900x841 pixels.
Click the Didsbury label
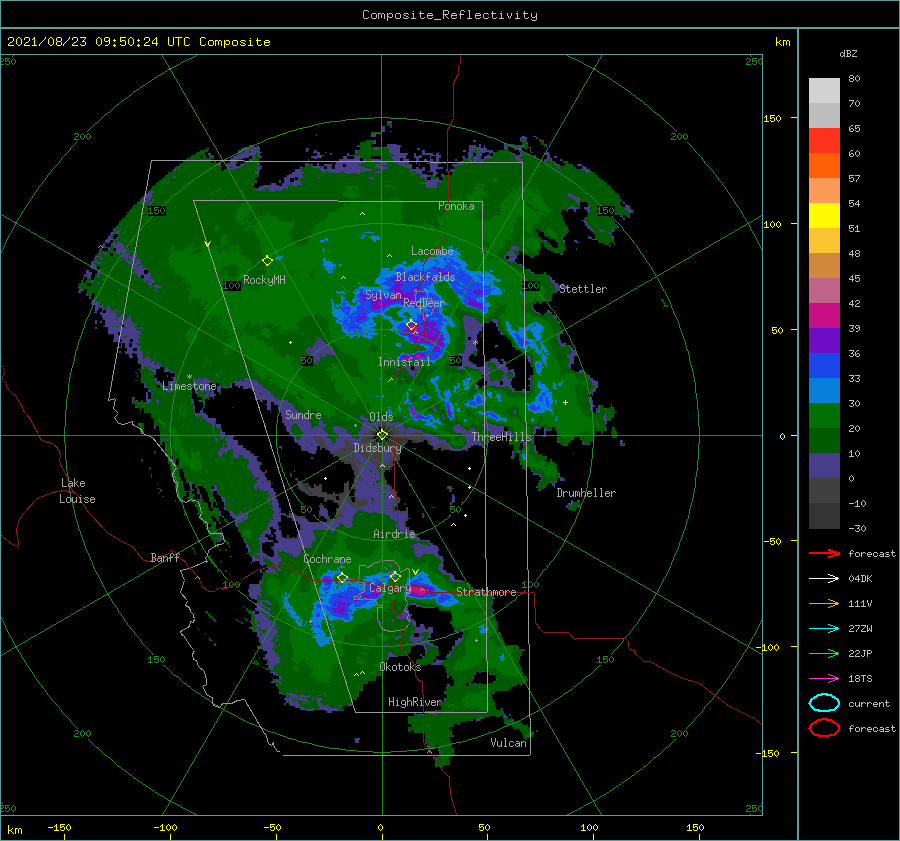[377, 448]
